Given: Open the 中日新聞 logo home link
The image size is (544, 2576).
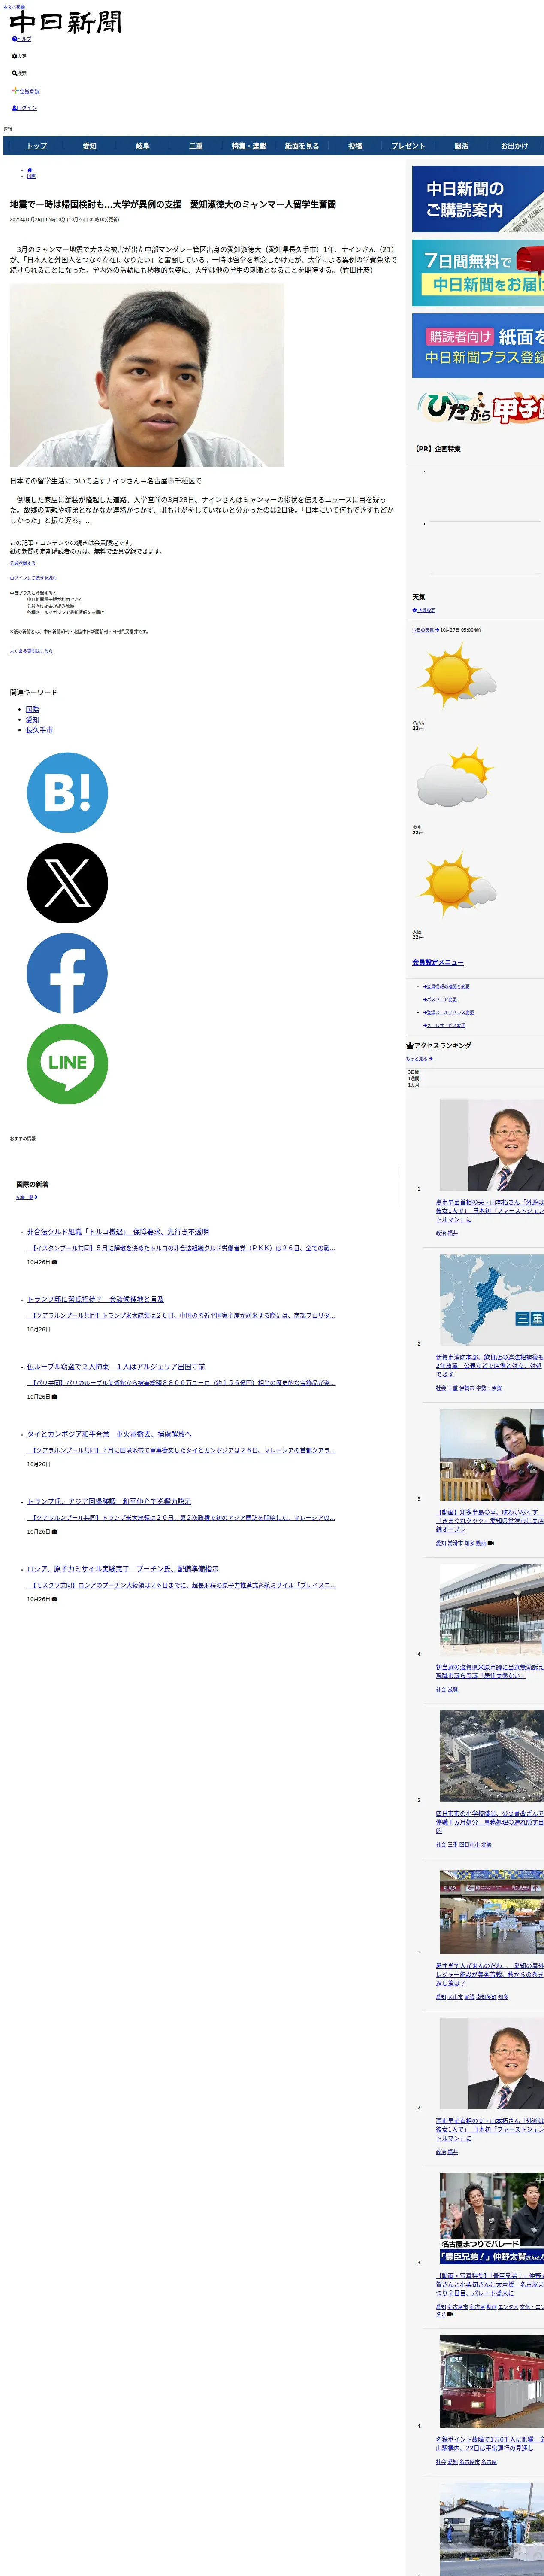Looking at the screenshot, I should (65, 22).
